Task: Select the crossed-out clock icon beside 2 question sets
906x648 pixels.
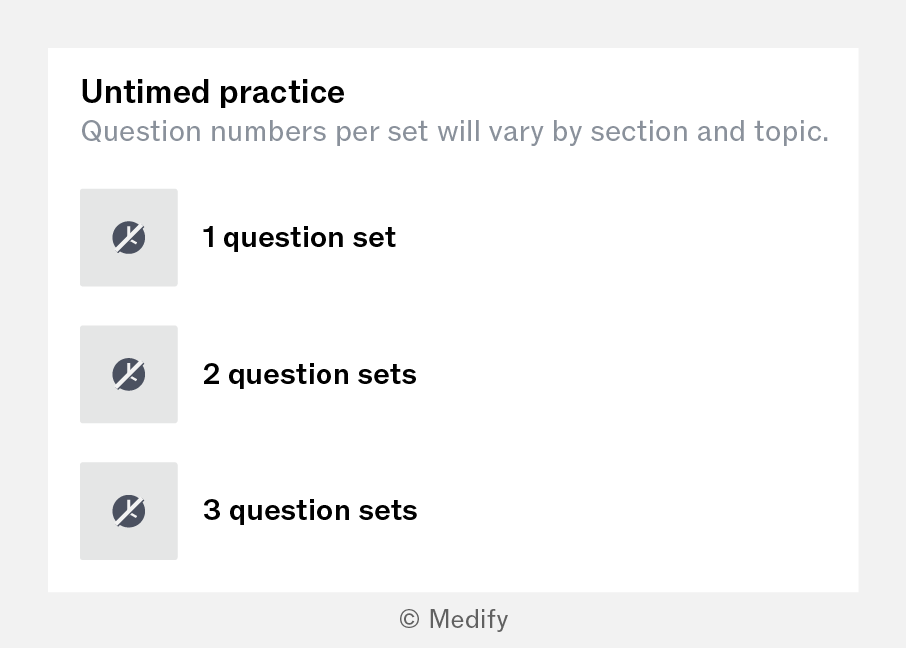Action: [x=129, y=374]
